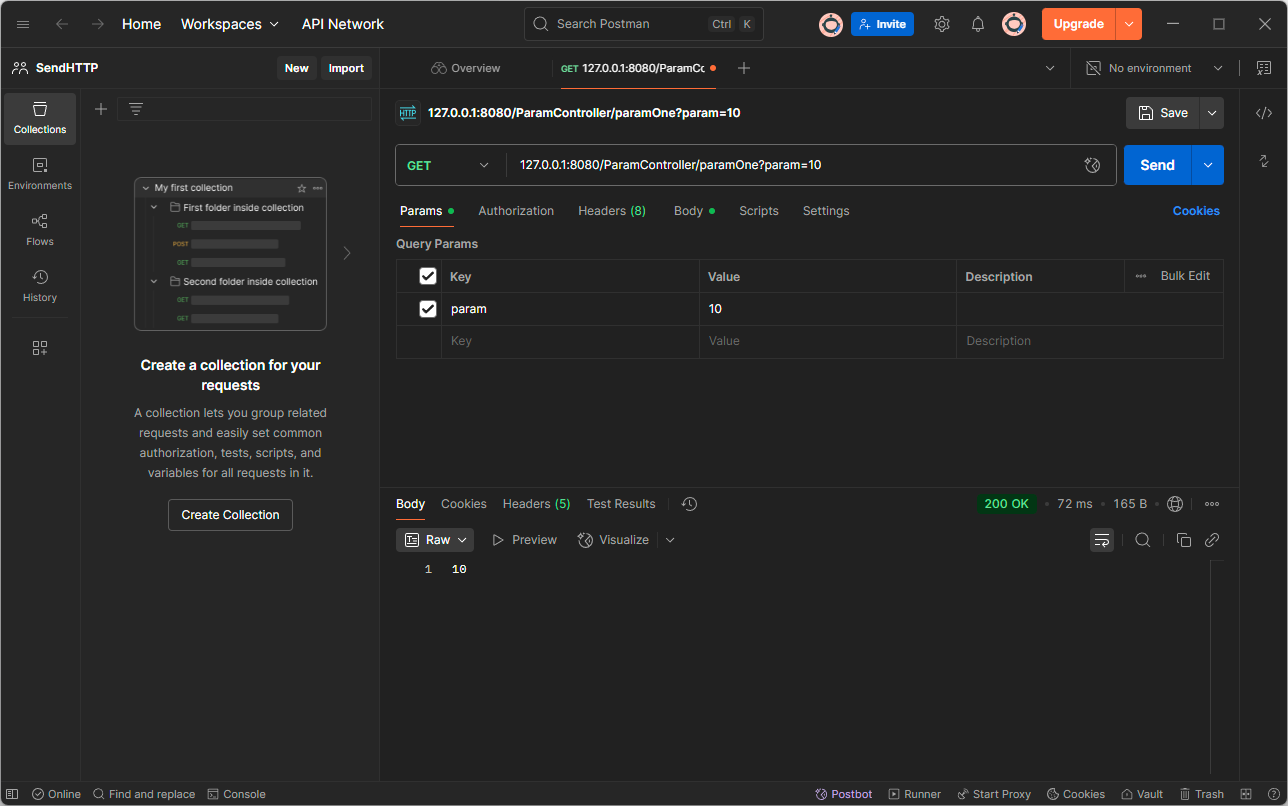Open the tabs overflow chevron
This screenshot has height=806, width=1288.
pos(1050,68)
